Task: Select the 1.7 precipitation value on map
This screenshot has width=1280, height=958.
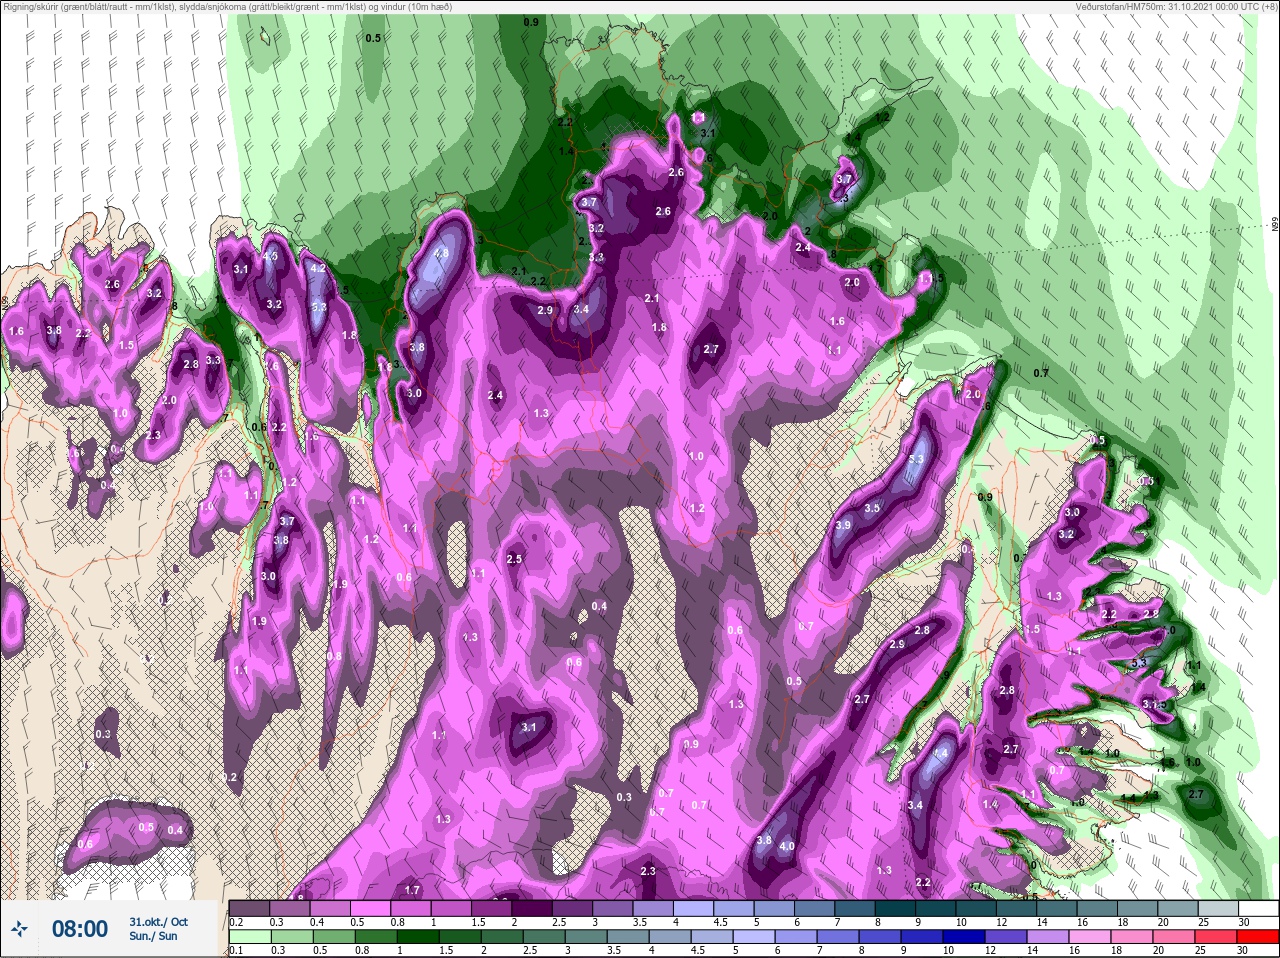Action: [412, 890]
